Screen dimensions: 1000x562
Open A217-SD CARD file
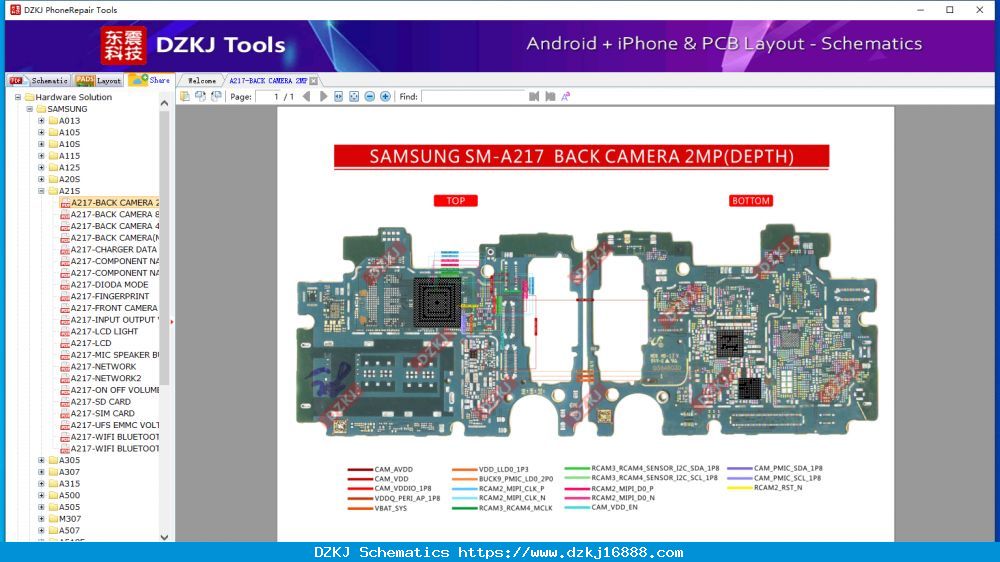[x=100, y=402]
